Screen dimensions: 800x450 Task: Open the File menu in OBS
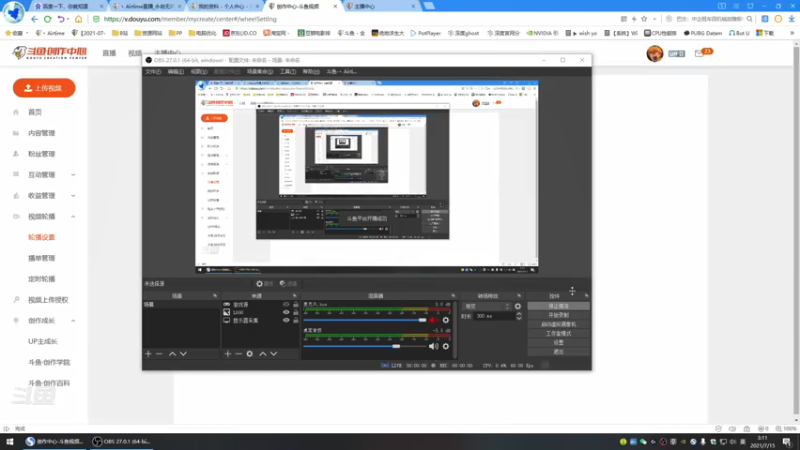(153, 71)
